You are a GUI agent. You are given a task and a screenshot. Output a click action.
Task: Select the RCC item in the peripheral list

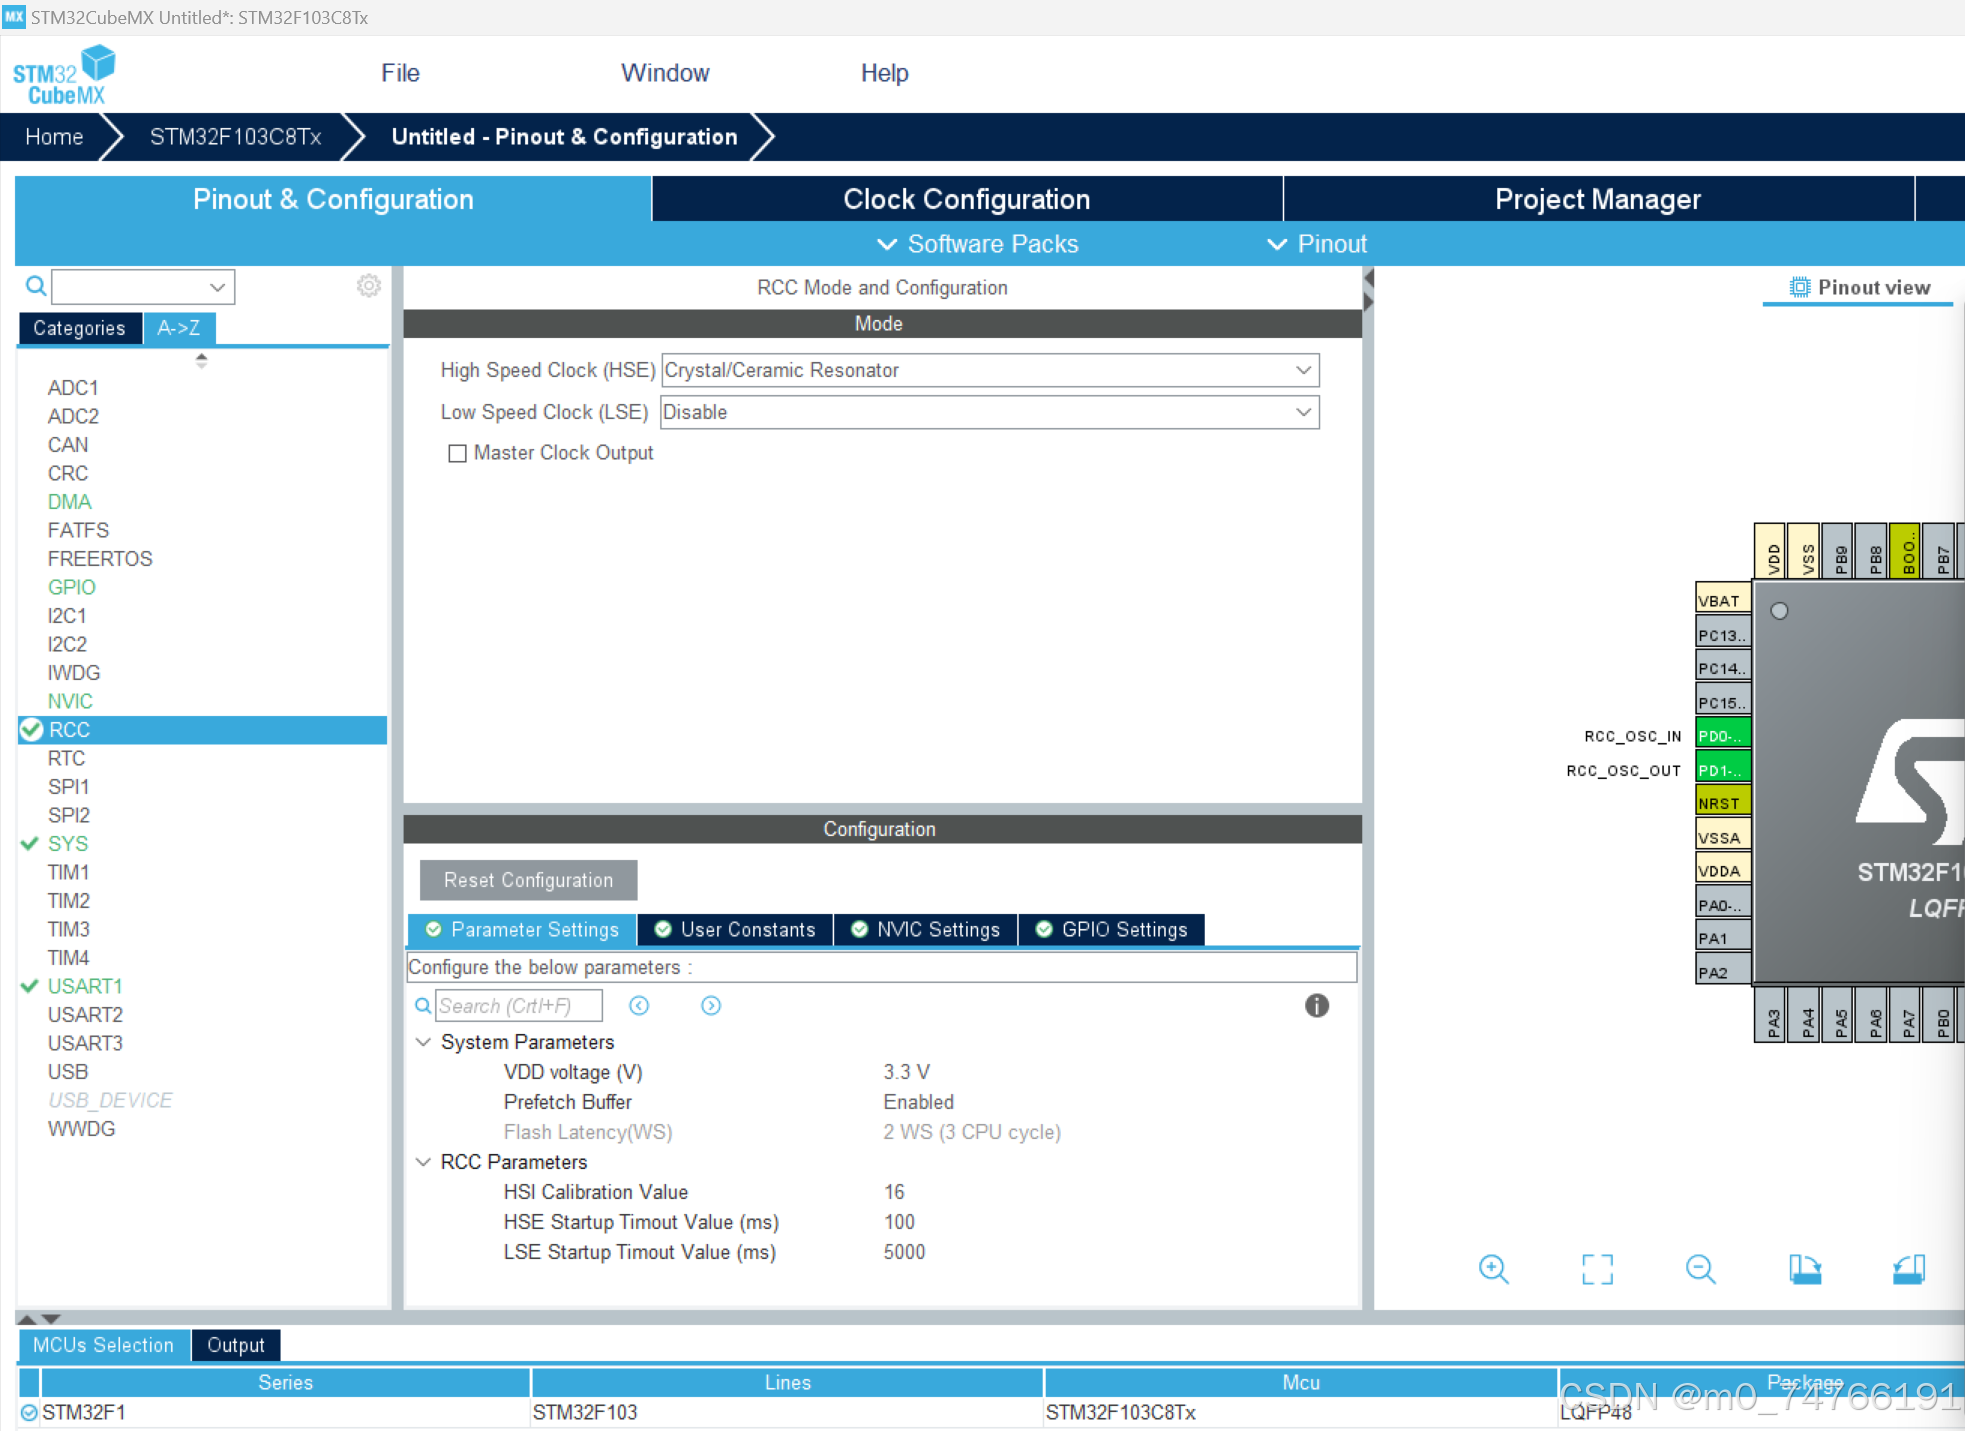tap(70, 730)
